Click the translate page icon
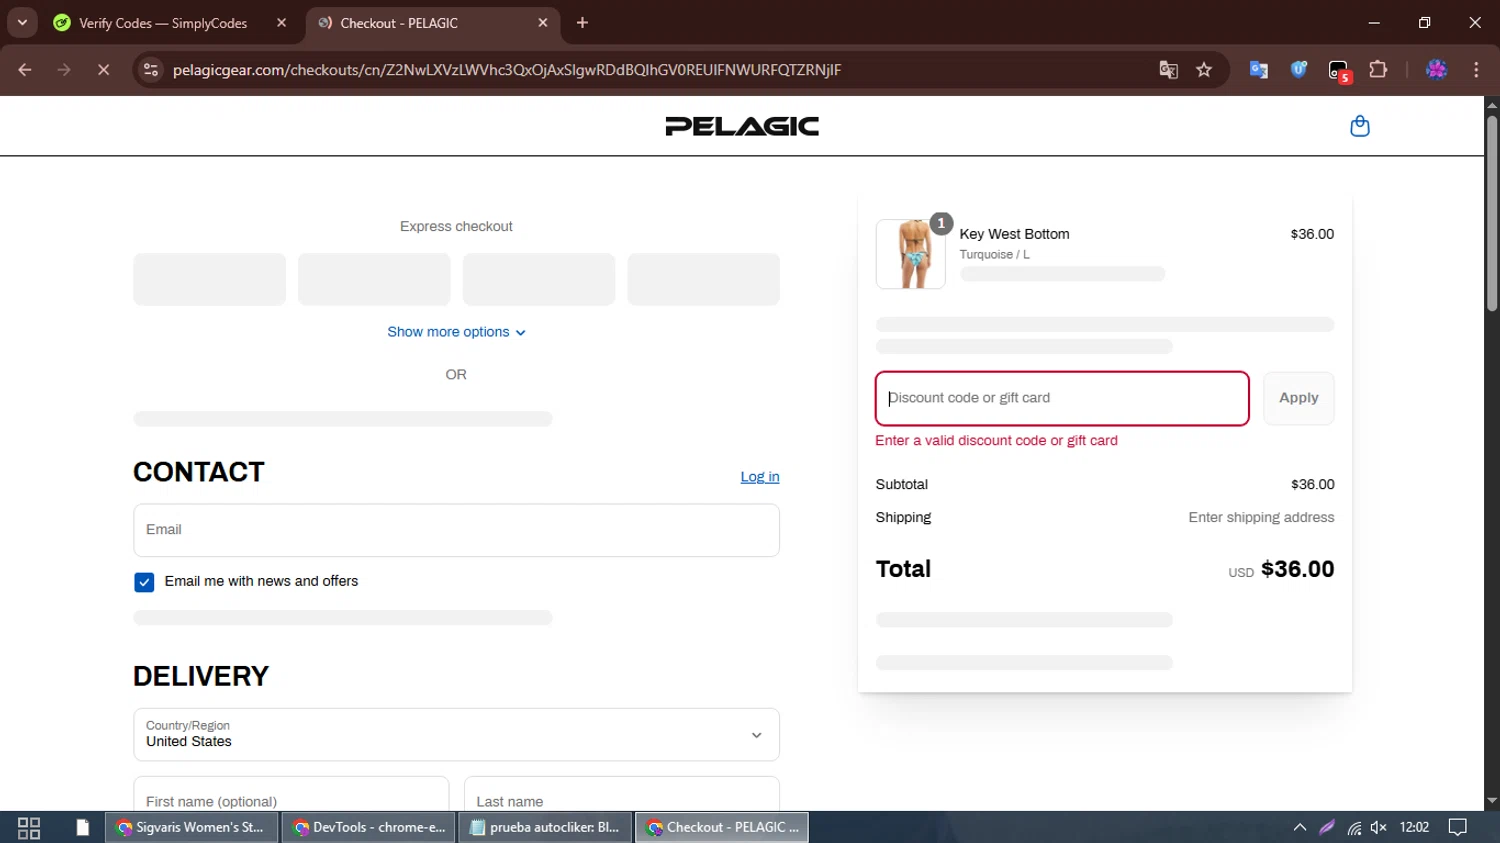The image size is (1500, 843). 1168,70
